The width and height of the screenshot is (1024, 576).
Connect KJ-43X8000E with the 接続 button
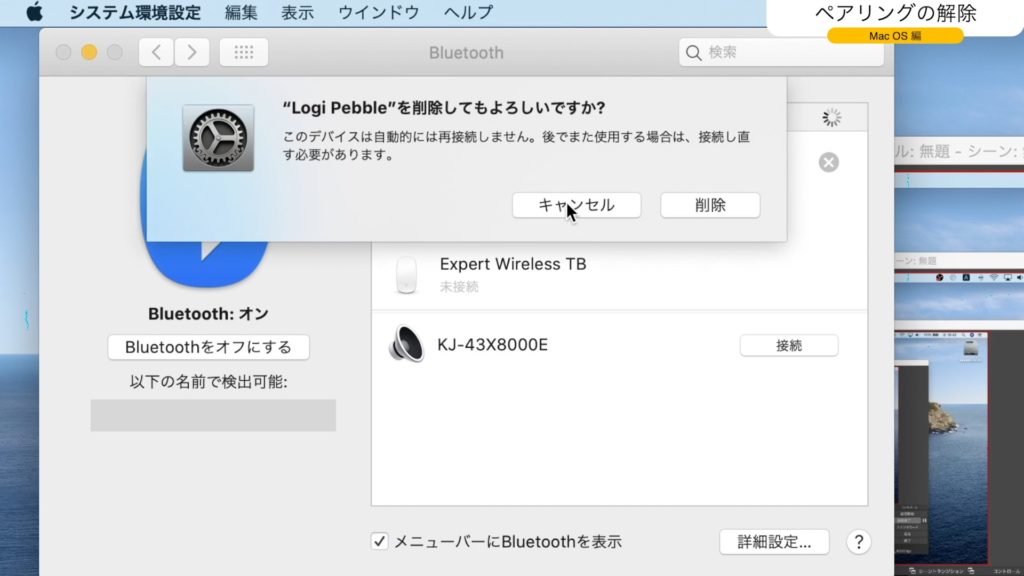click(x=789, y=345)
